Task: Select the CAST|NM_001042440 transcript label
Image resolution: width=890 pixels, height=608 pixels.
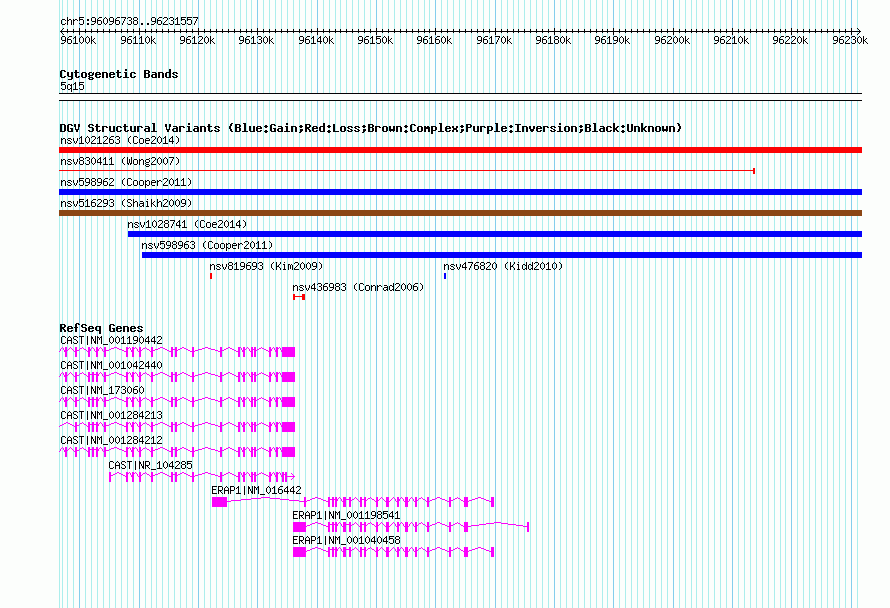Action: (111, 365)
